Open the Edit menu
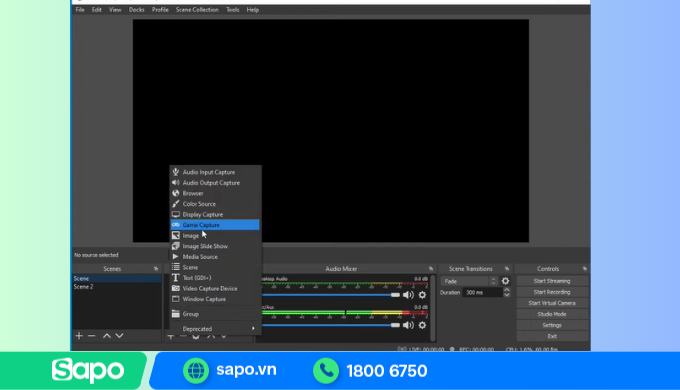680x390 pixels. point(96,10)
